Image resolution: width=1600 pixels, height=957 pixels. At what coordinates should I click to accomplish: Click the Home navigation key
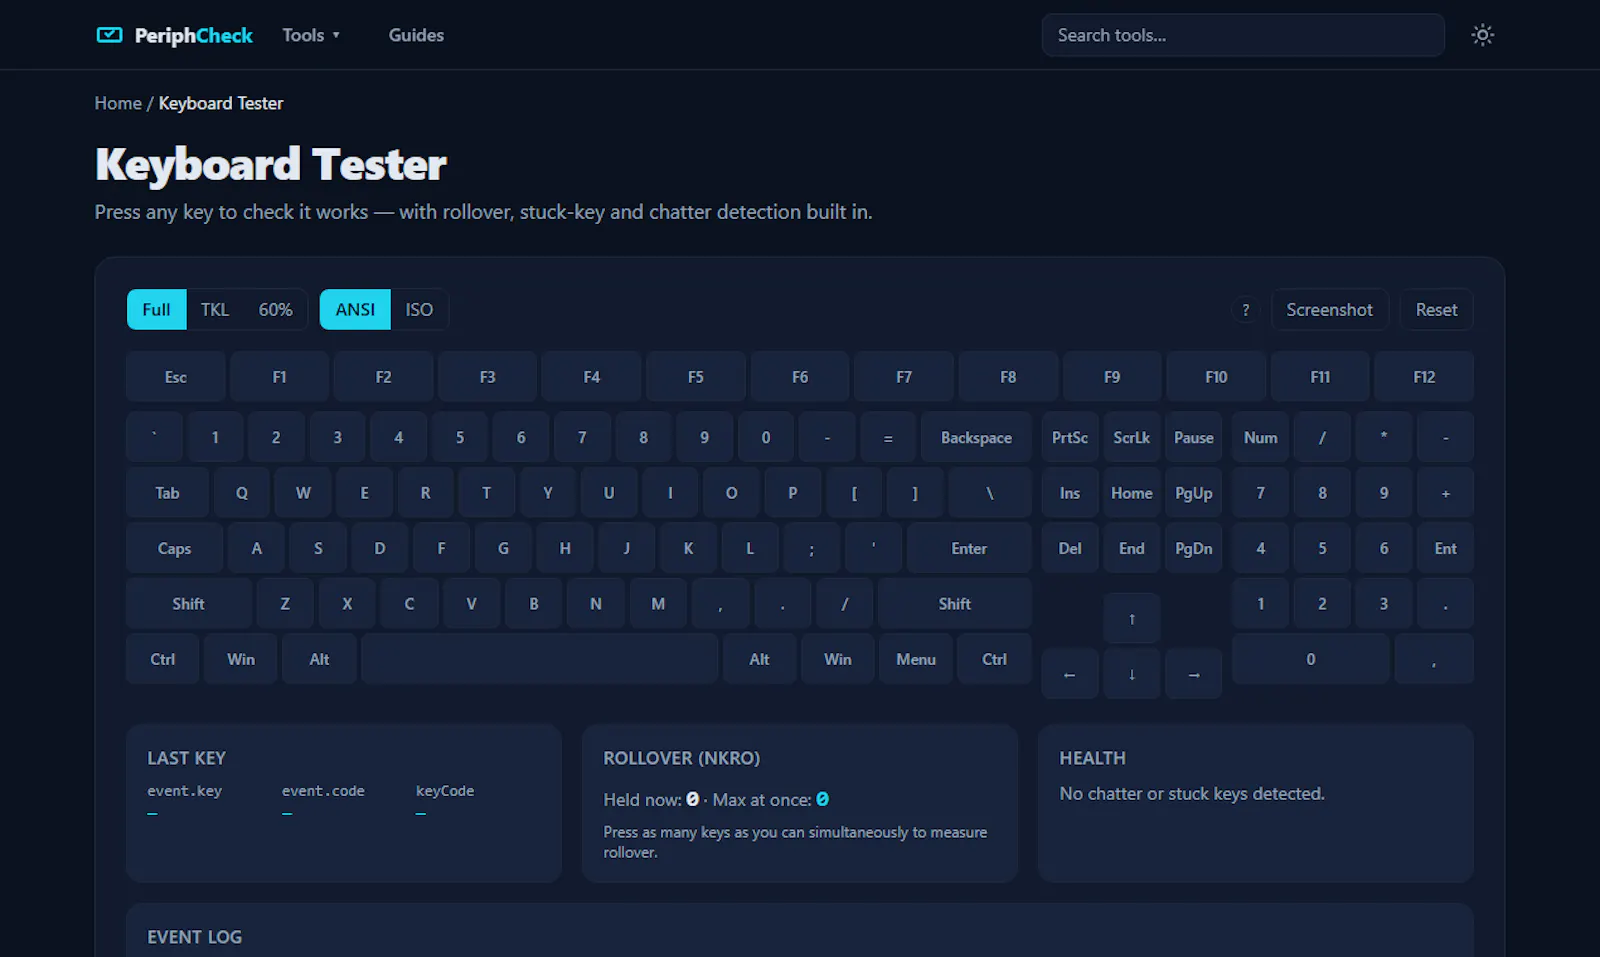click(1132, 493)
